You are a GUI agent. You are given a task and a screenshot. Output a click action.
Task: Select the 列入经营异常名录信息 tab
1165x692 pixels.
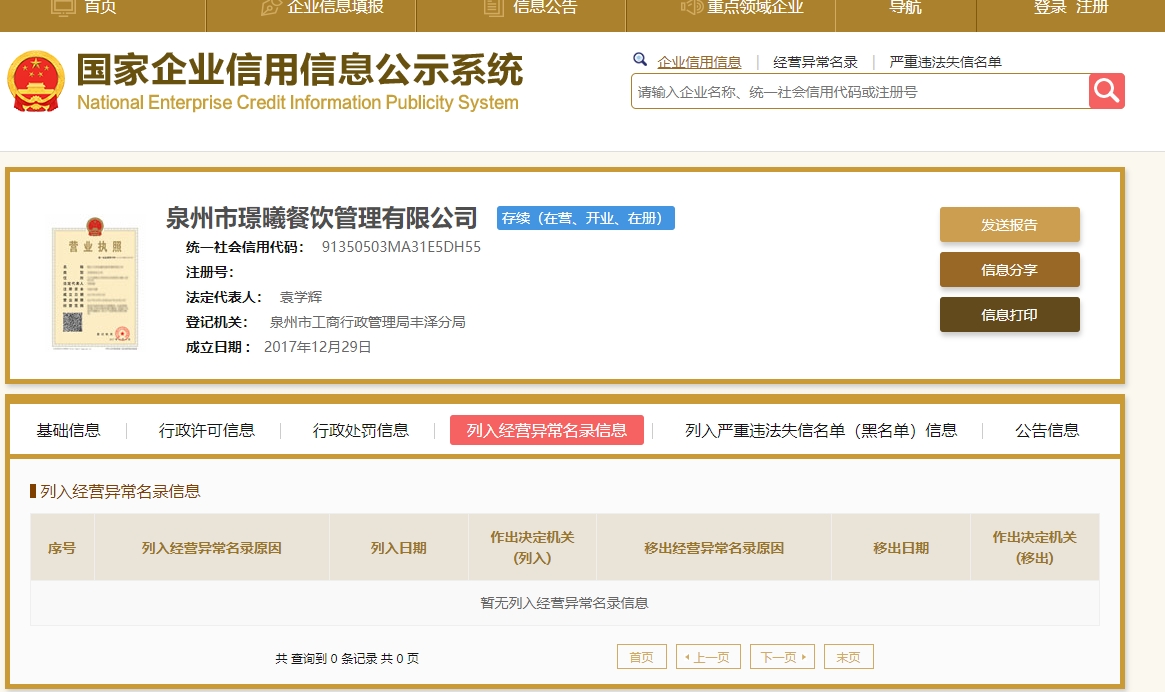coord(546,430)
